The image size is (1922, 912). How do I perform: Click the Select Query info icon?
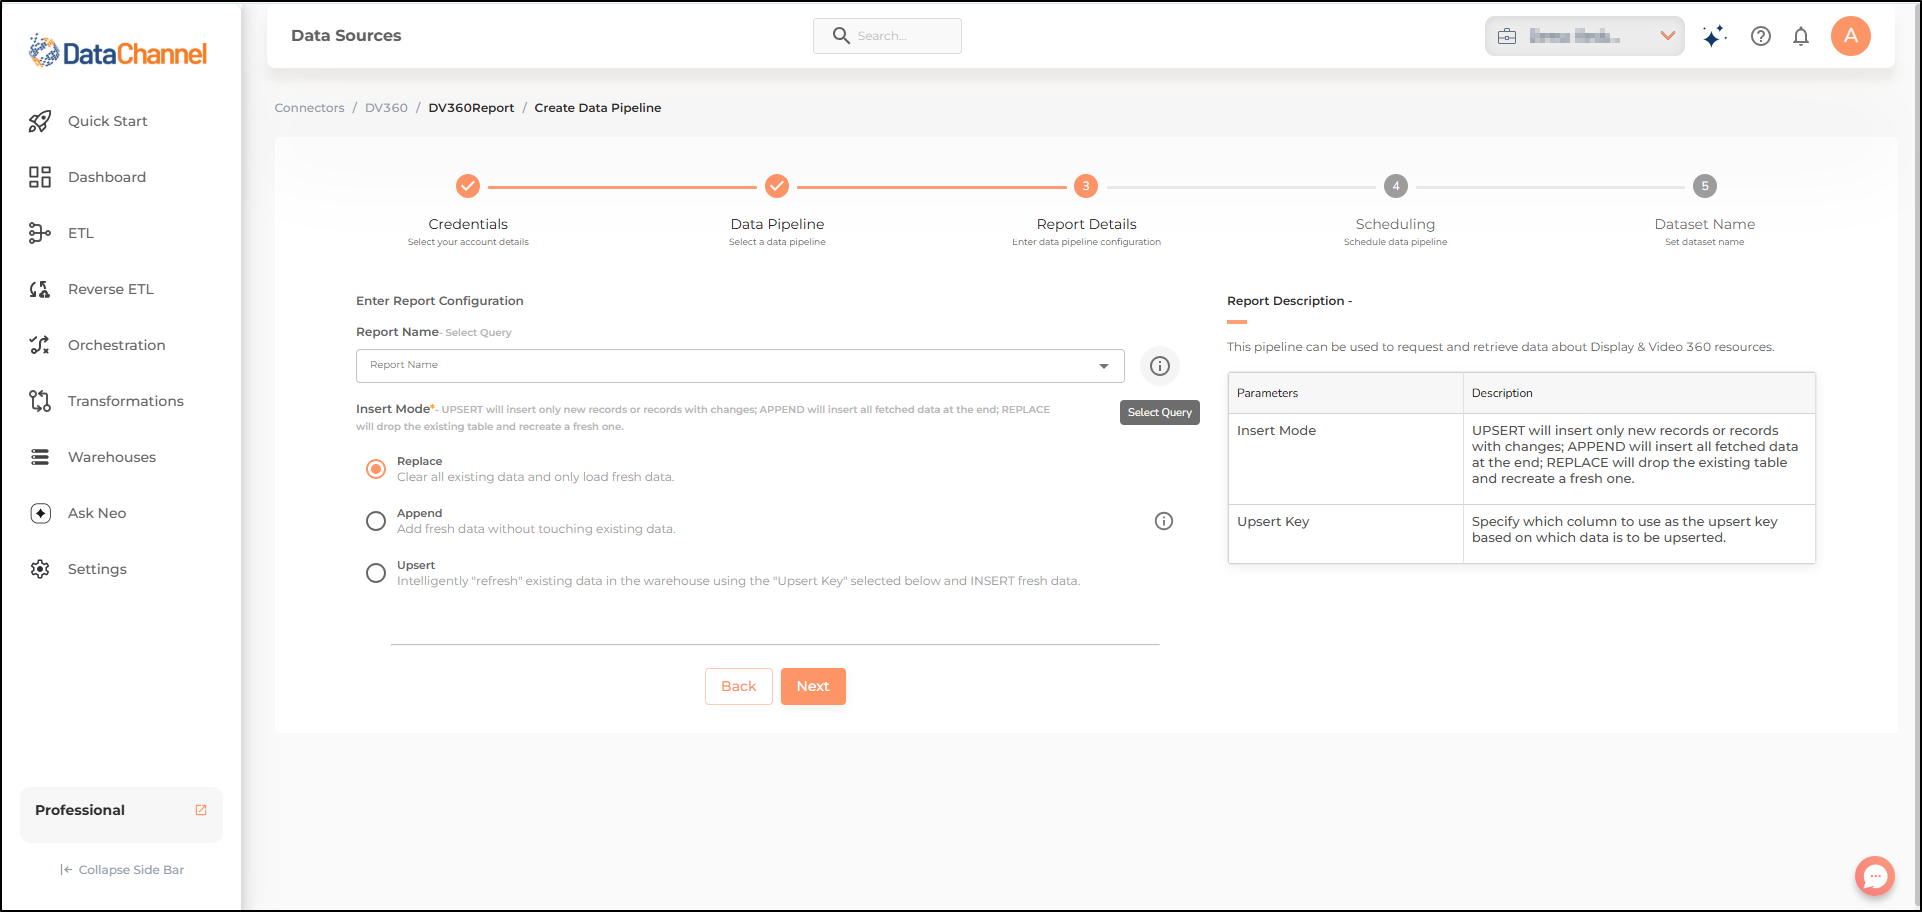(1160, 366)
